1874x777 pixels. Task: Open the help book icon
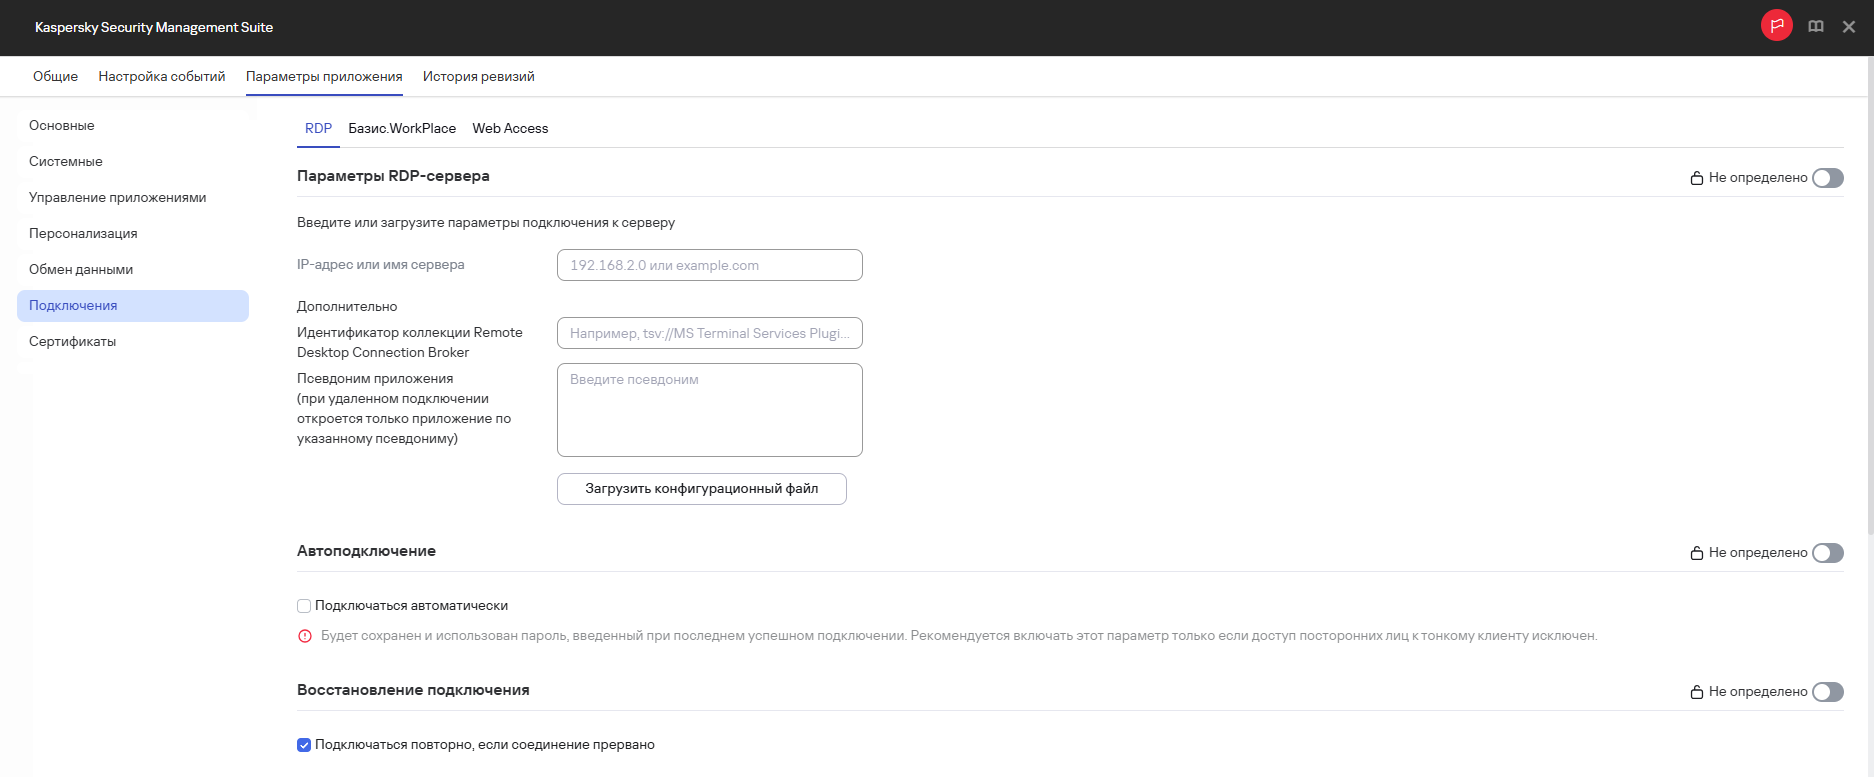point(1816,27)
